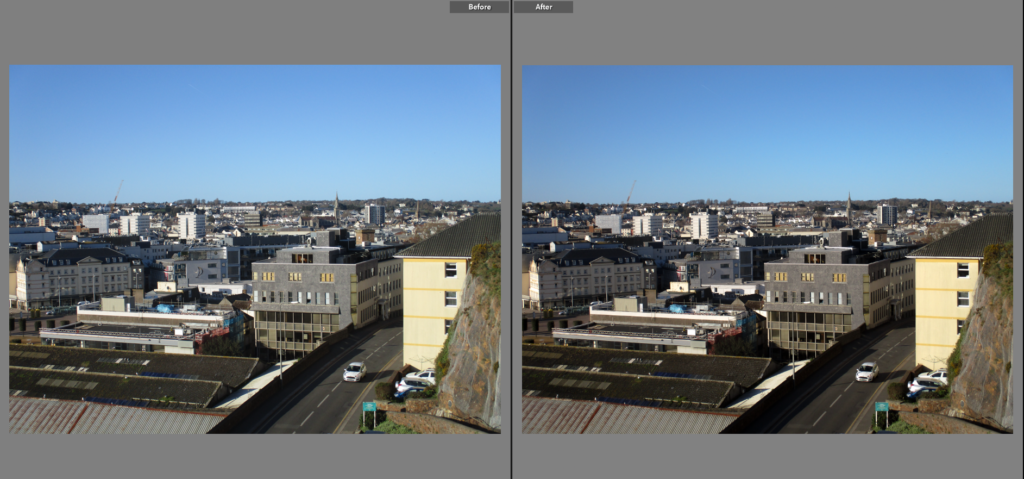The image size is (1024, 479).
Task: Select the Before view label
Action: 479,7
